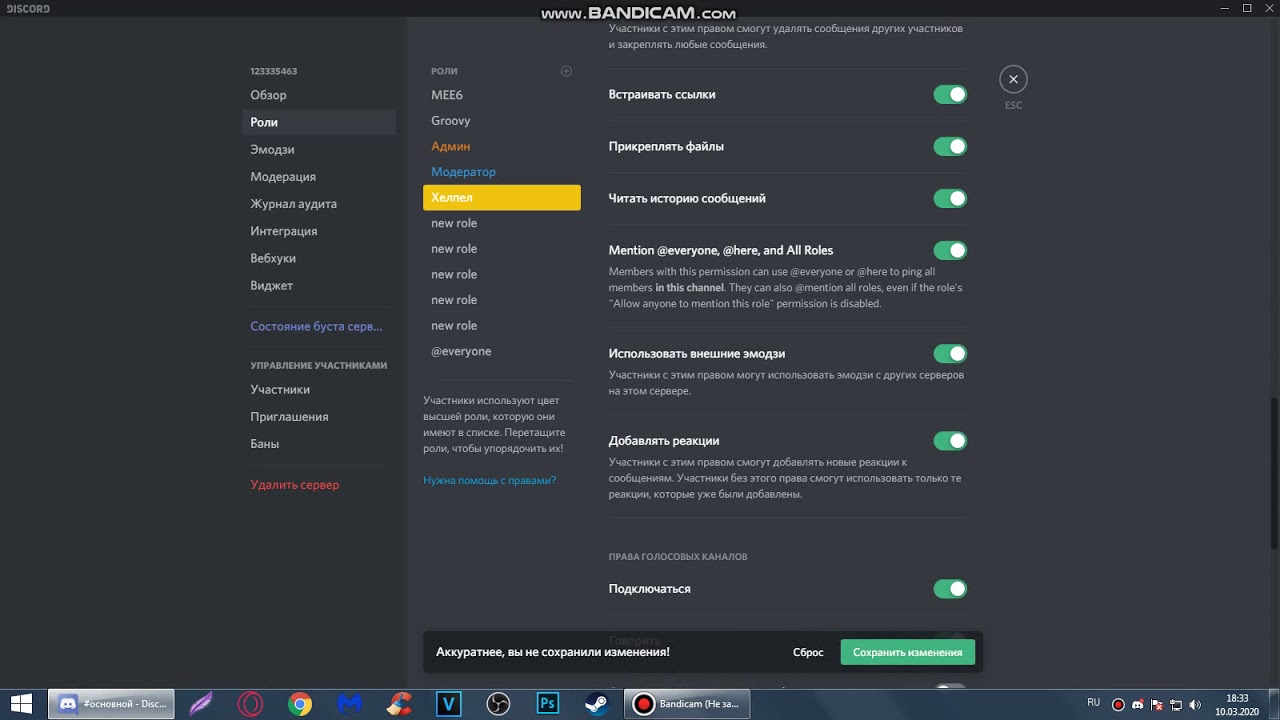Open Opera browser from taskbar
Image resolution: width=1280 pixels, height=720 pixels.
pos(250,704)
